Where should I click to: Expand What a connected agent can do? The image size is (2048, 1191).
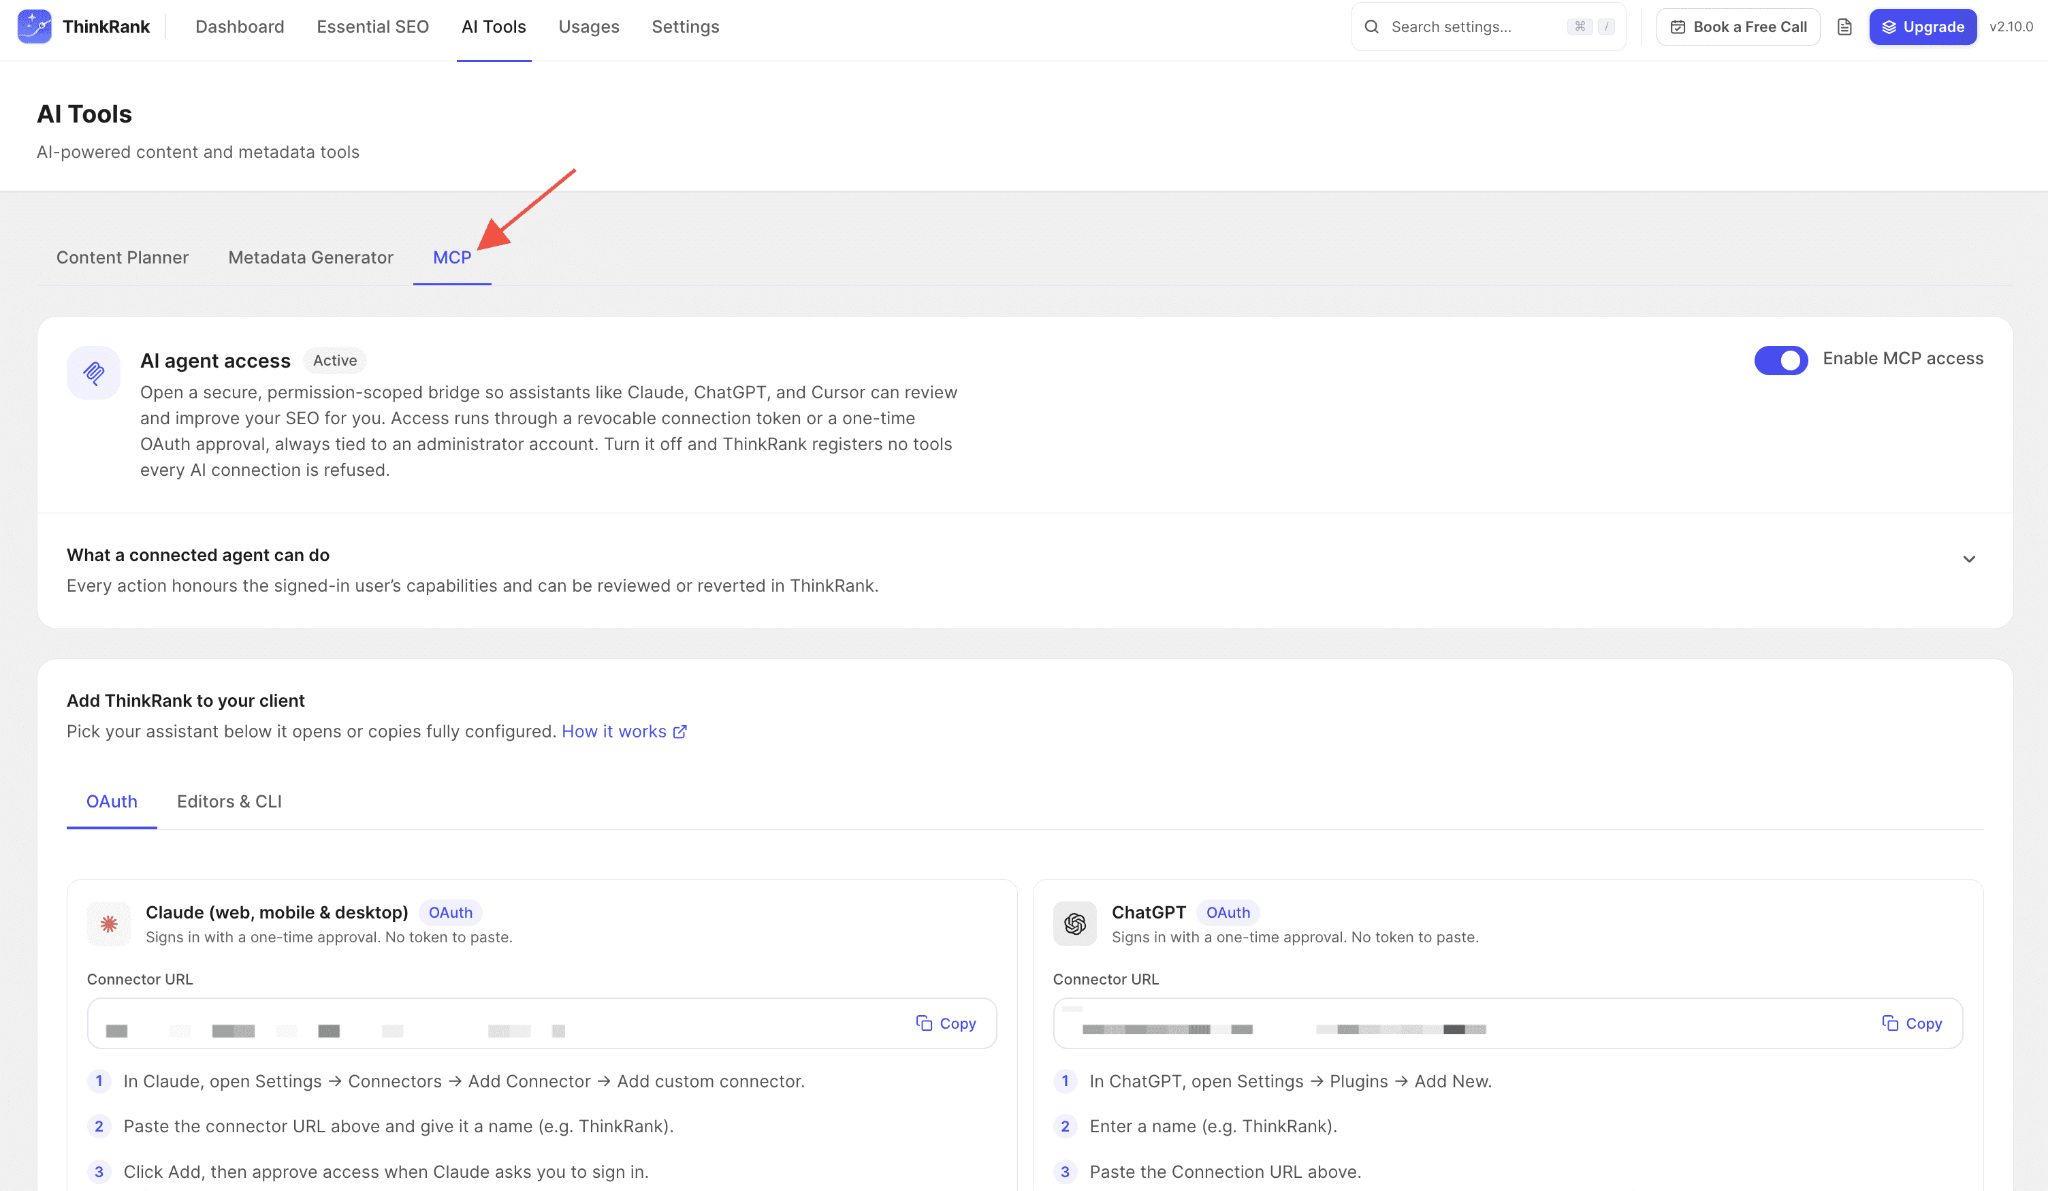tap(1969, 559)
